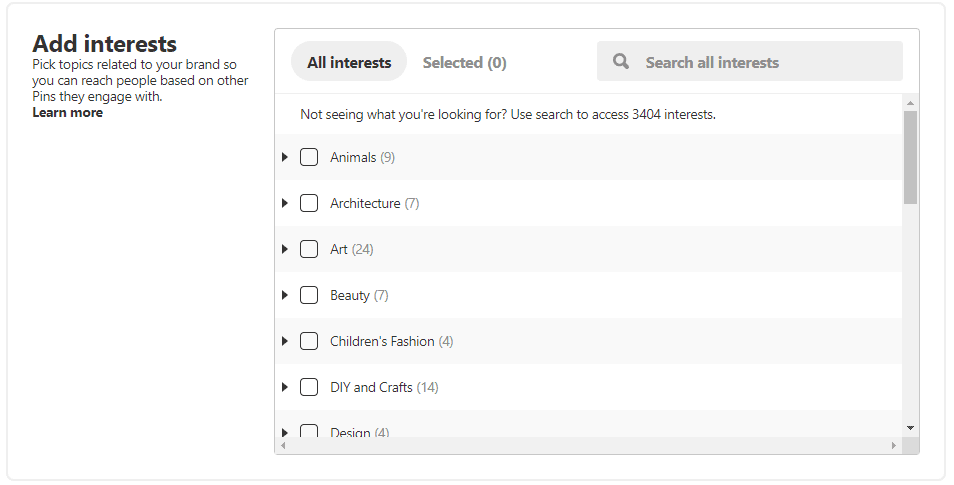Click the horizontal scrollbar left arrow
This screenshot has width=954, height=485.
click(x=282, y=445)
